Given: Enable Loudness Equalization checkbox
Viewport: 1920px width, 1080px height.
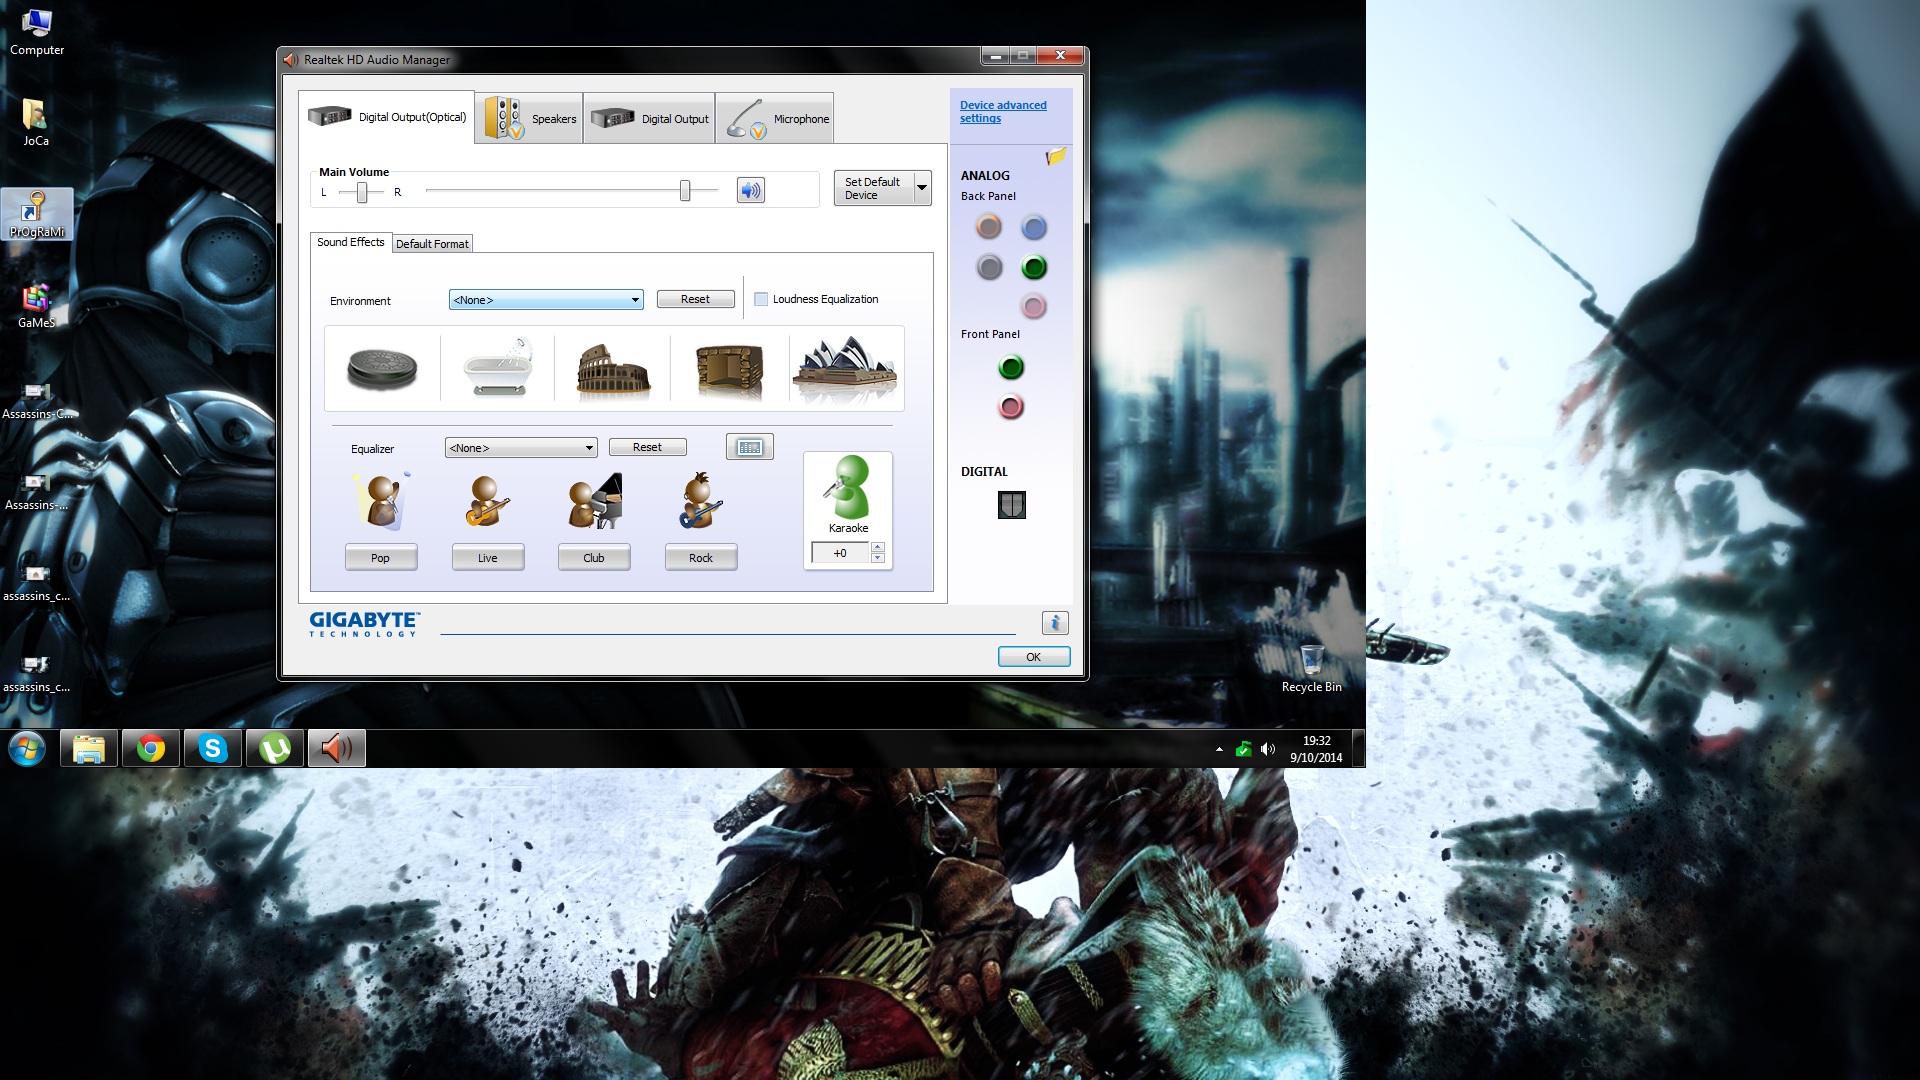Looking at the screenshot, I should [761, 299].
